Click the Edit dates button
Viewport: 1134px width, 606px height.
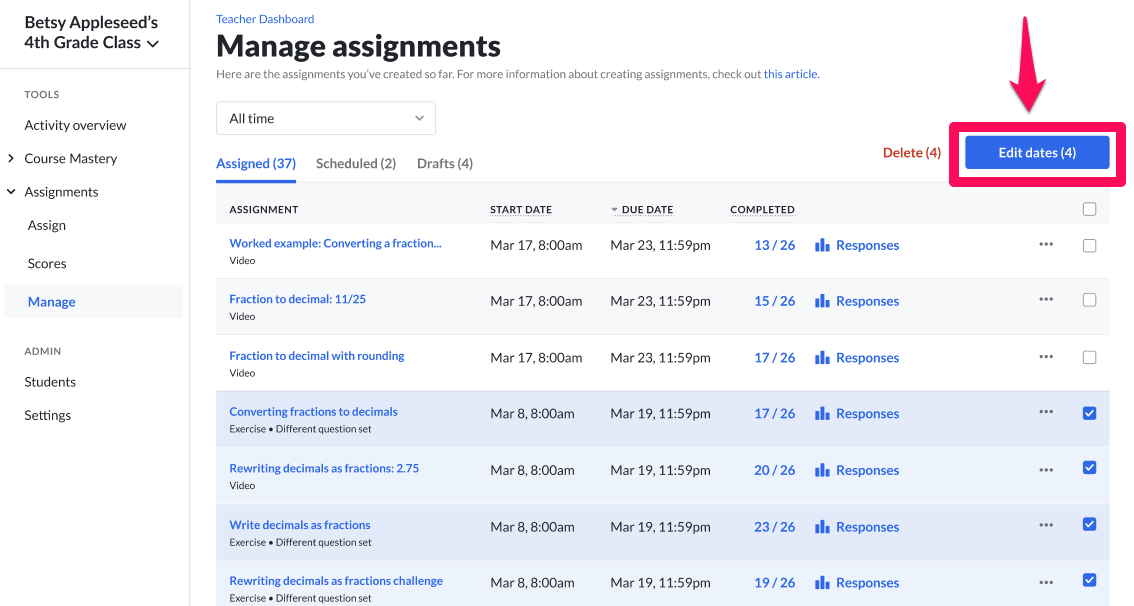pyautogui.click(x=1037, y=152)
